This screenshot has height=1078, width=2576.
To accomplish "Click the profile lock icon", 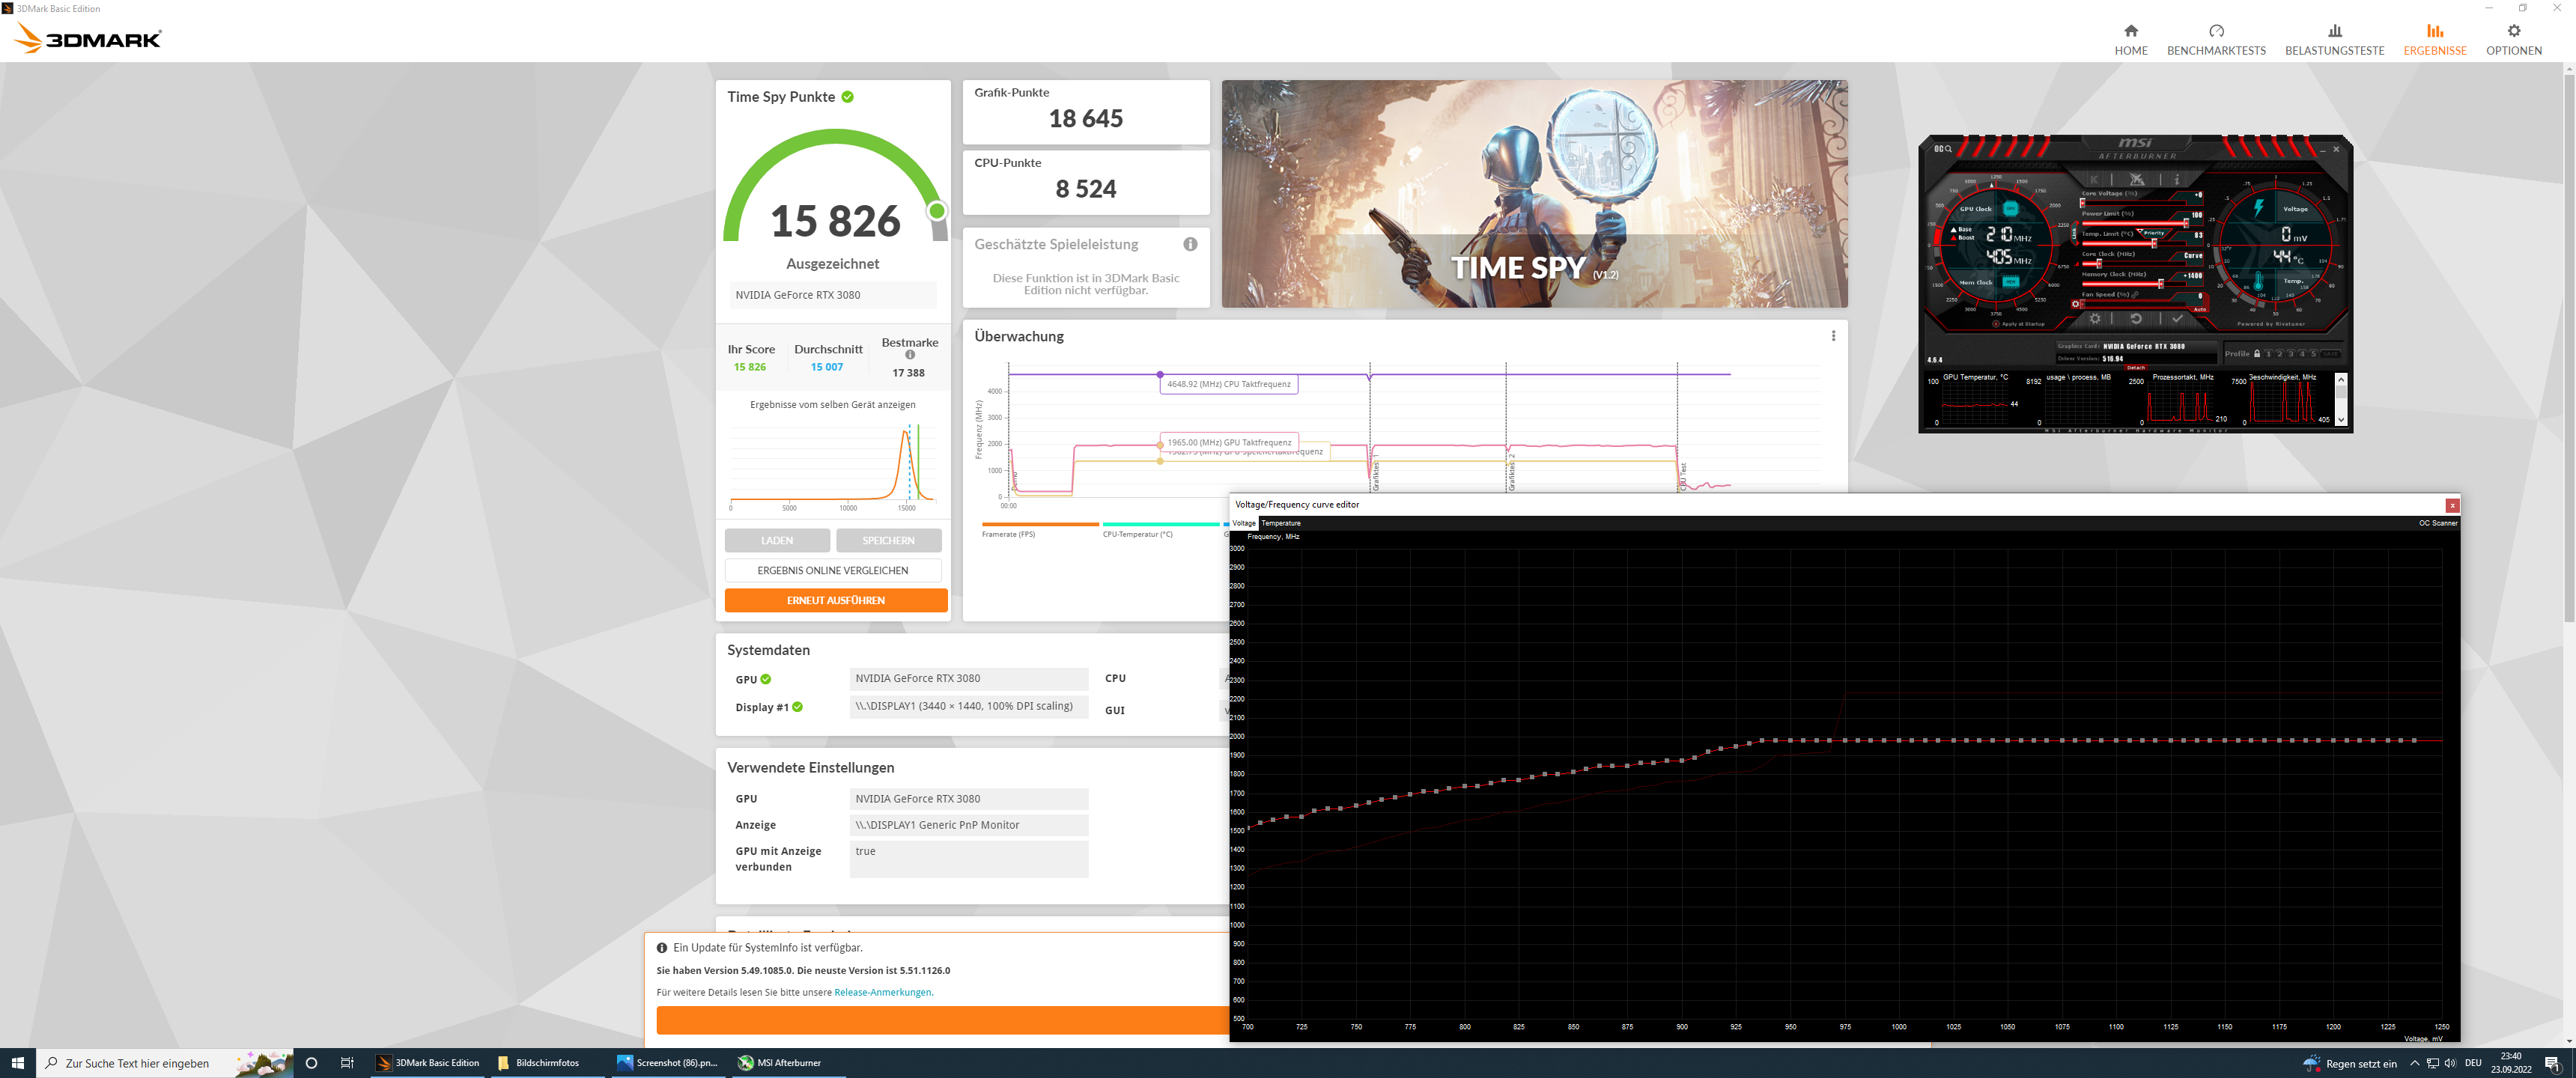I will (x=2257, y=354).
